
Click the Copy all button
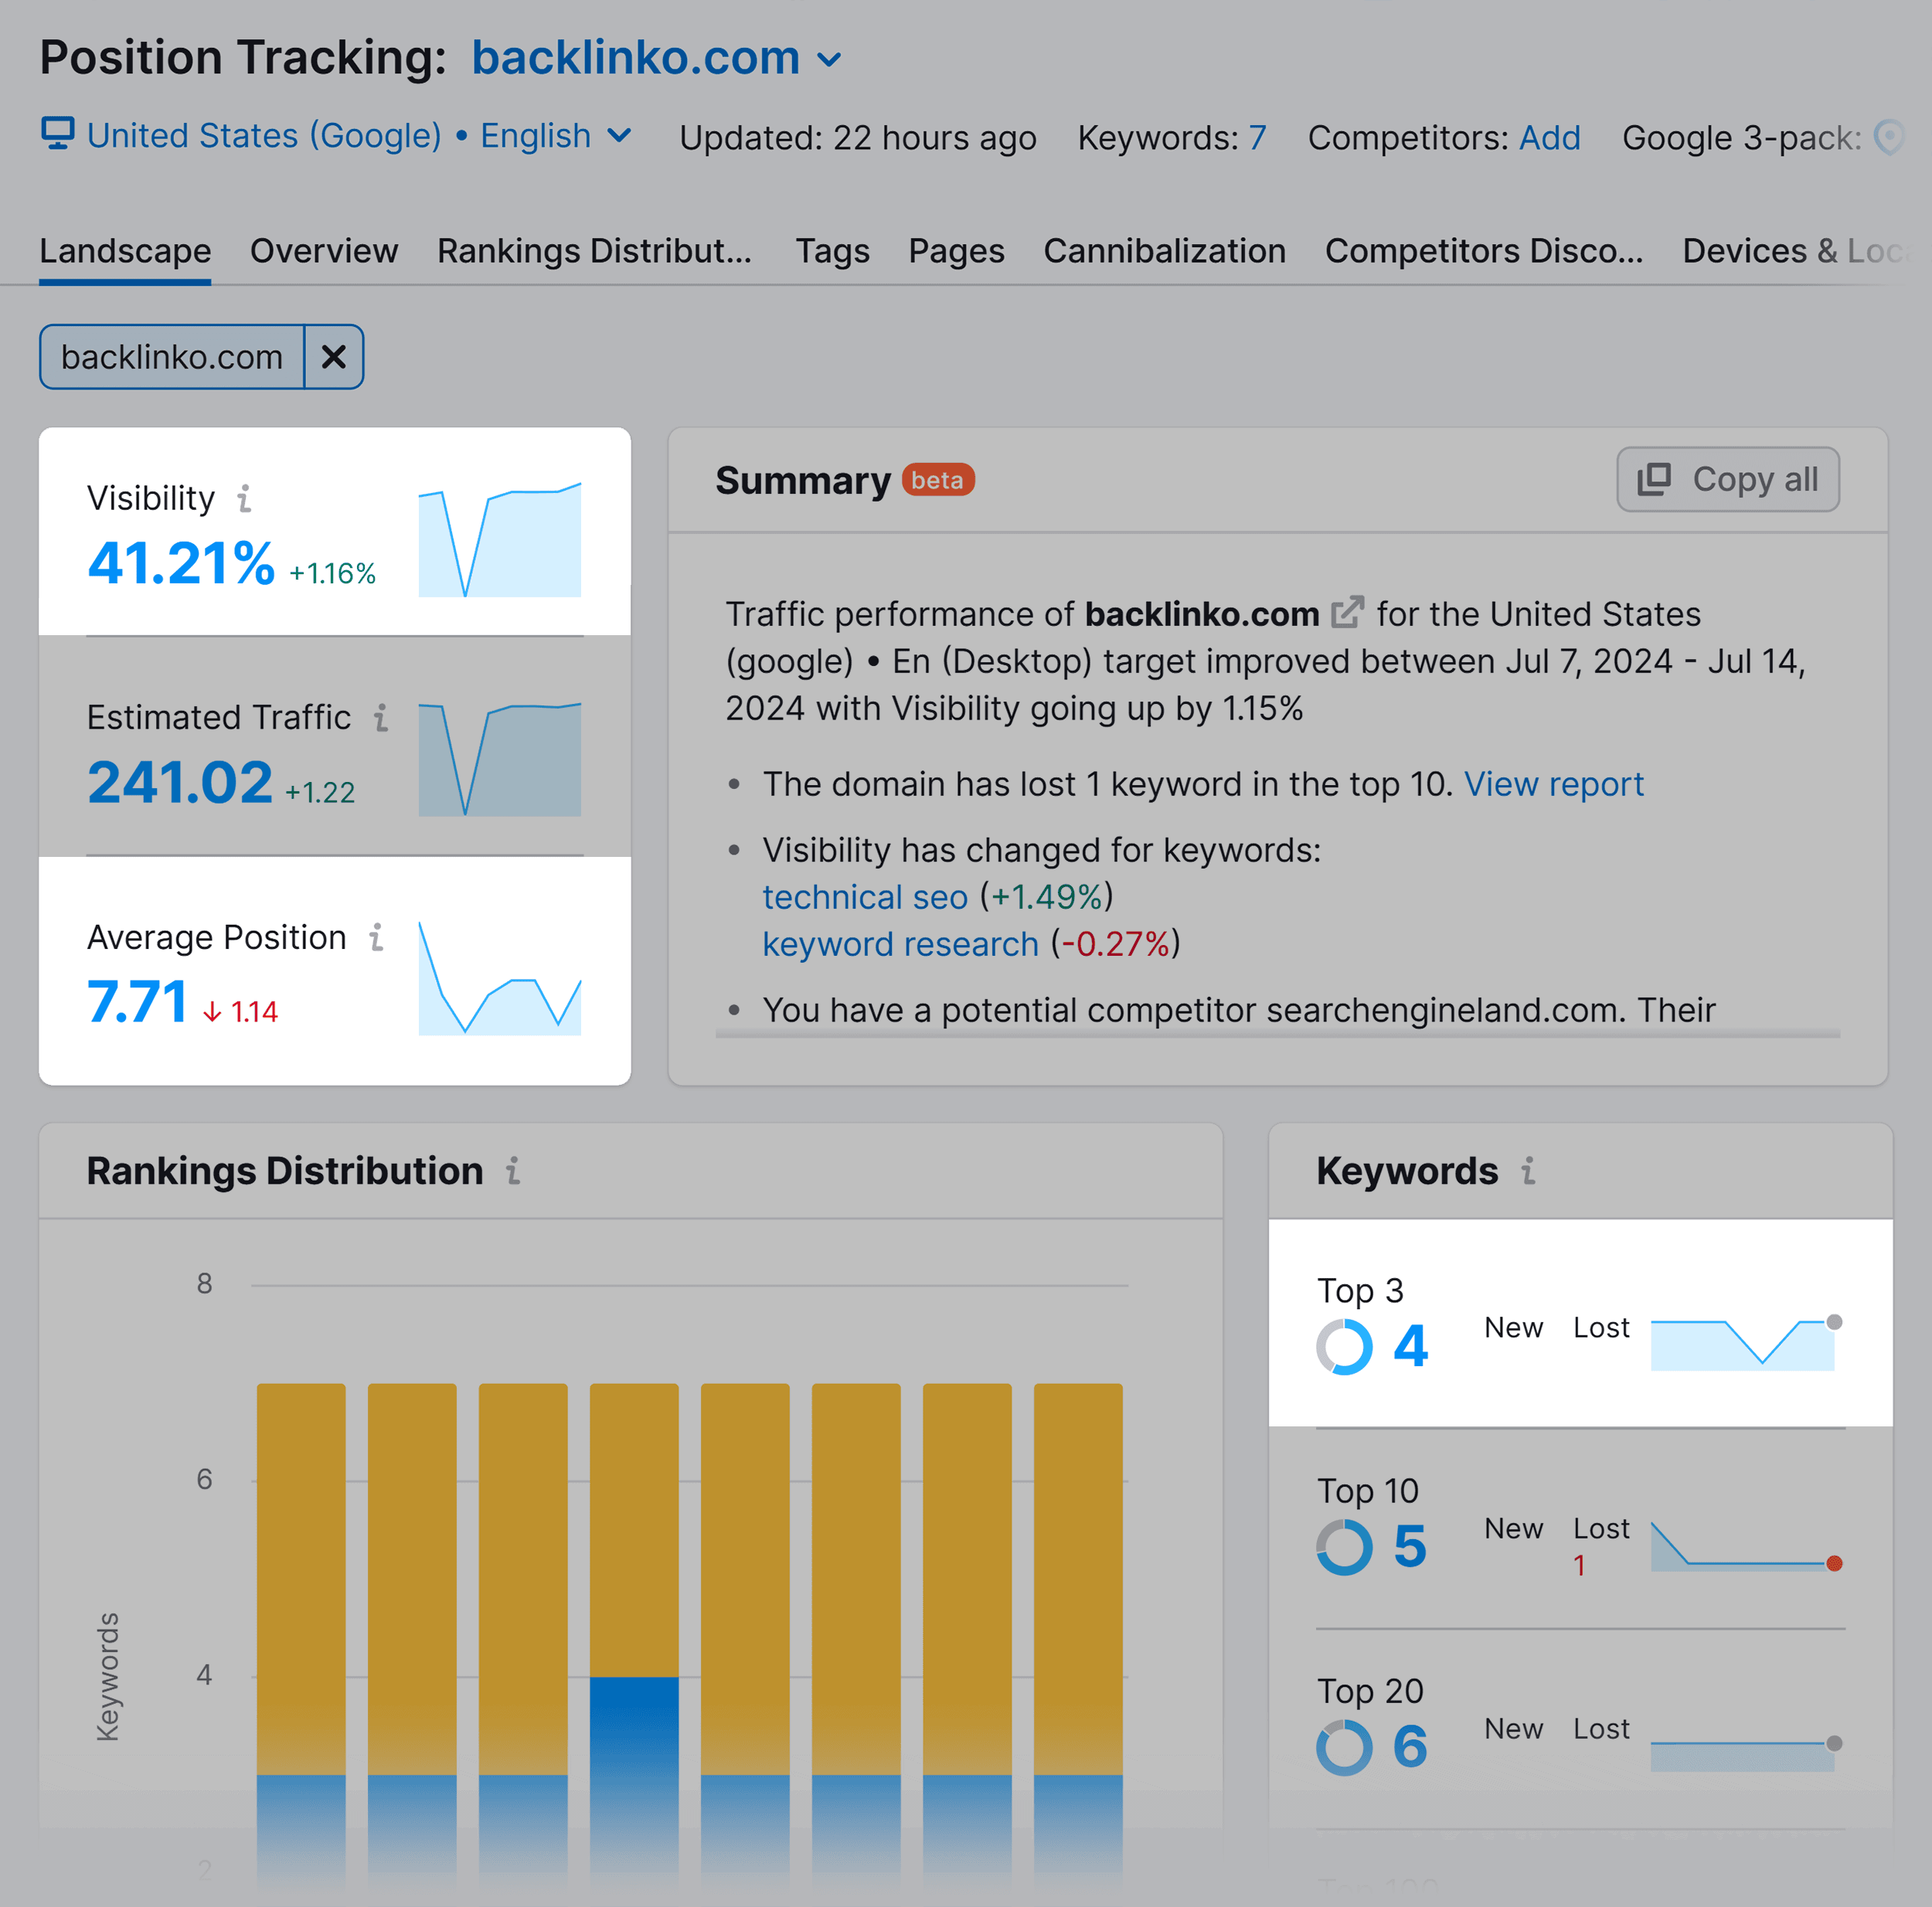point(1727,479)
